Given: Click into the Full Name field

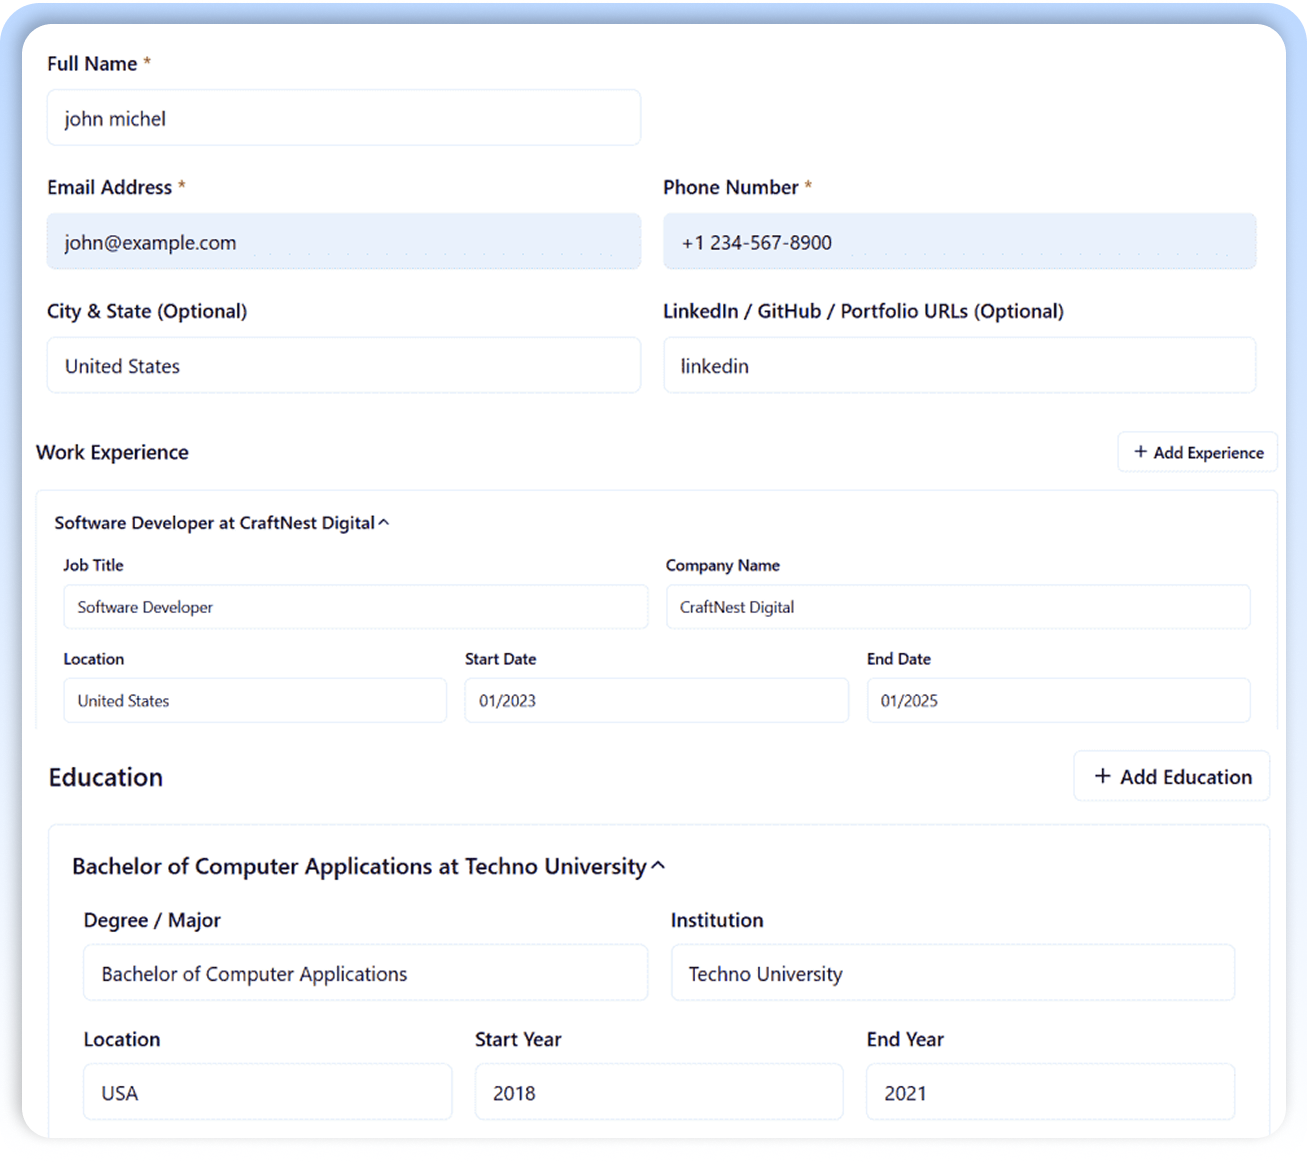Looking at the screenshot, I should click(343, 118).
